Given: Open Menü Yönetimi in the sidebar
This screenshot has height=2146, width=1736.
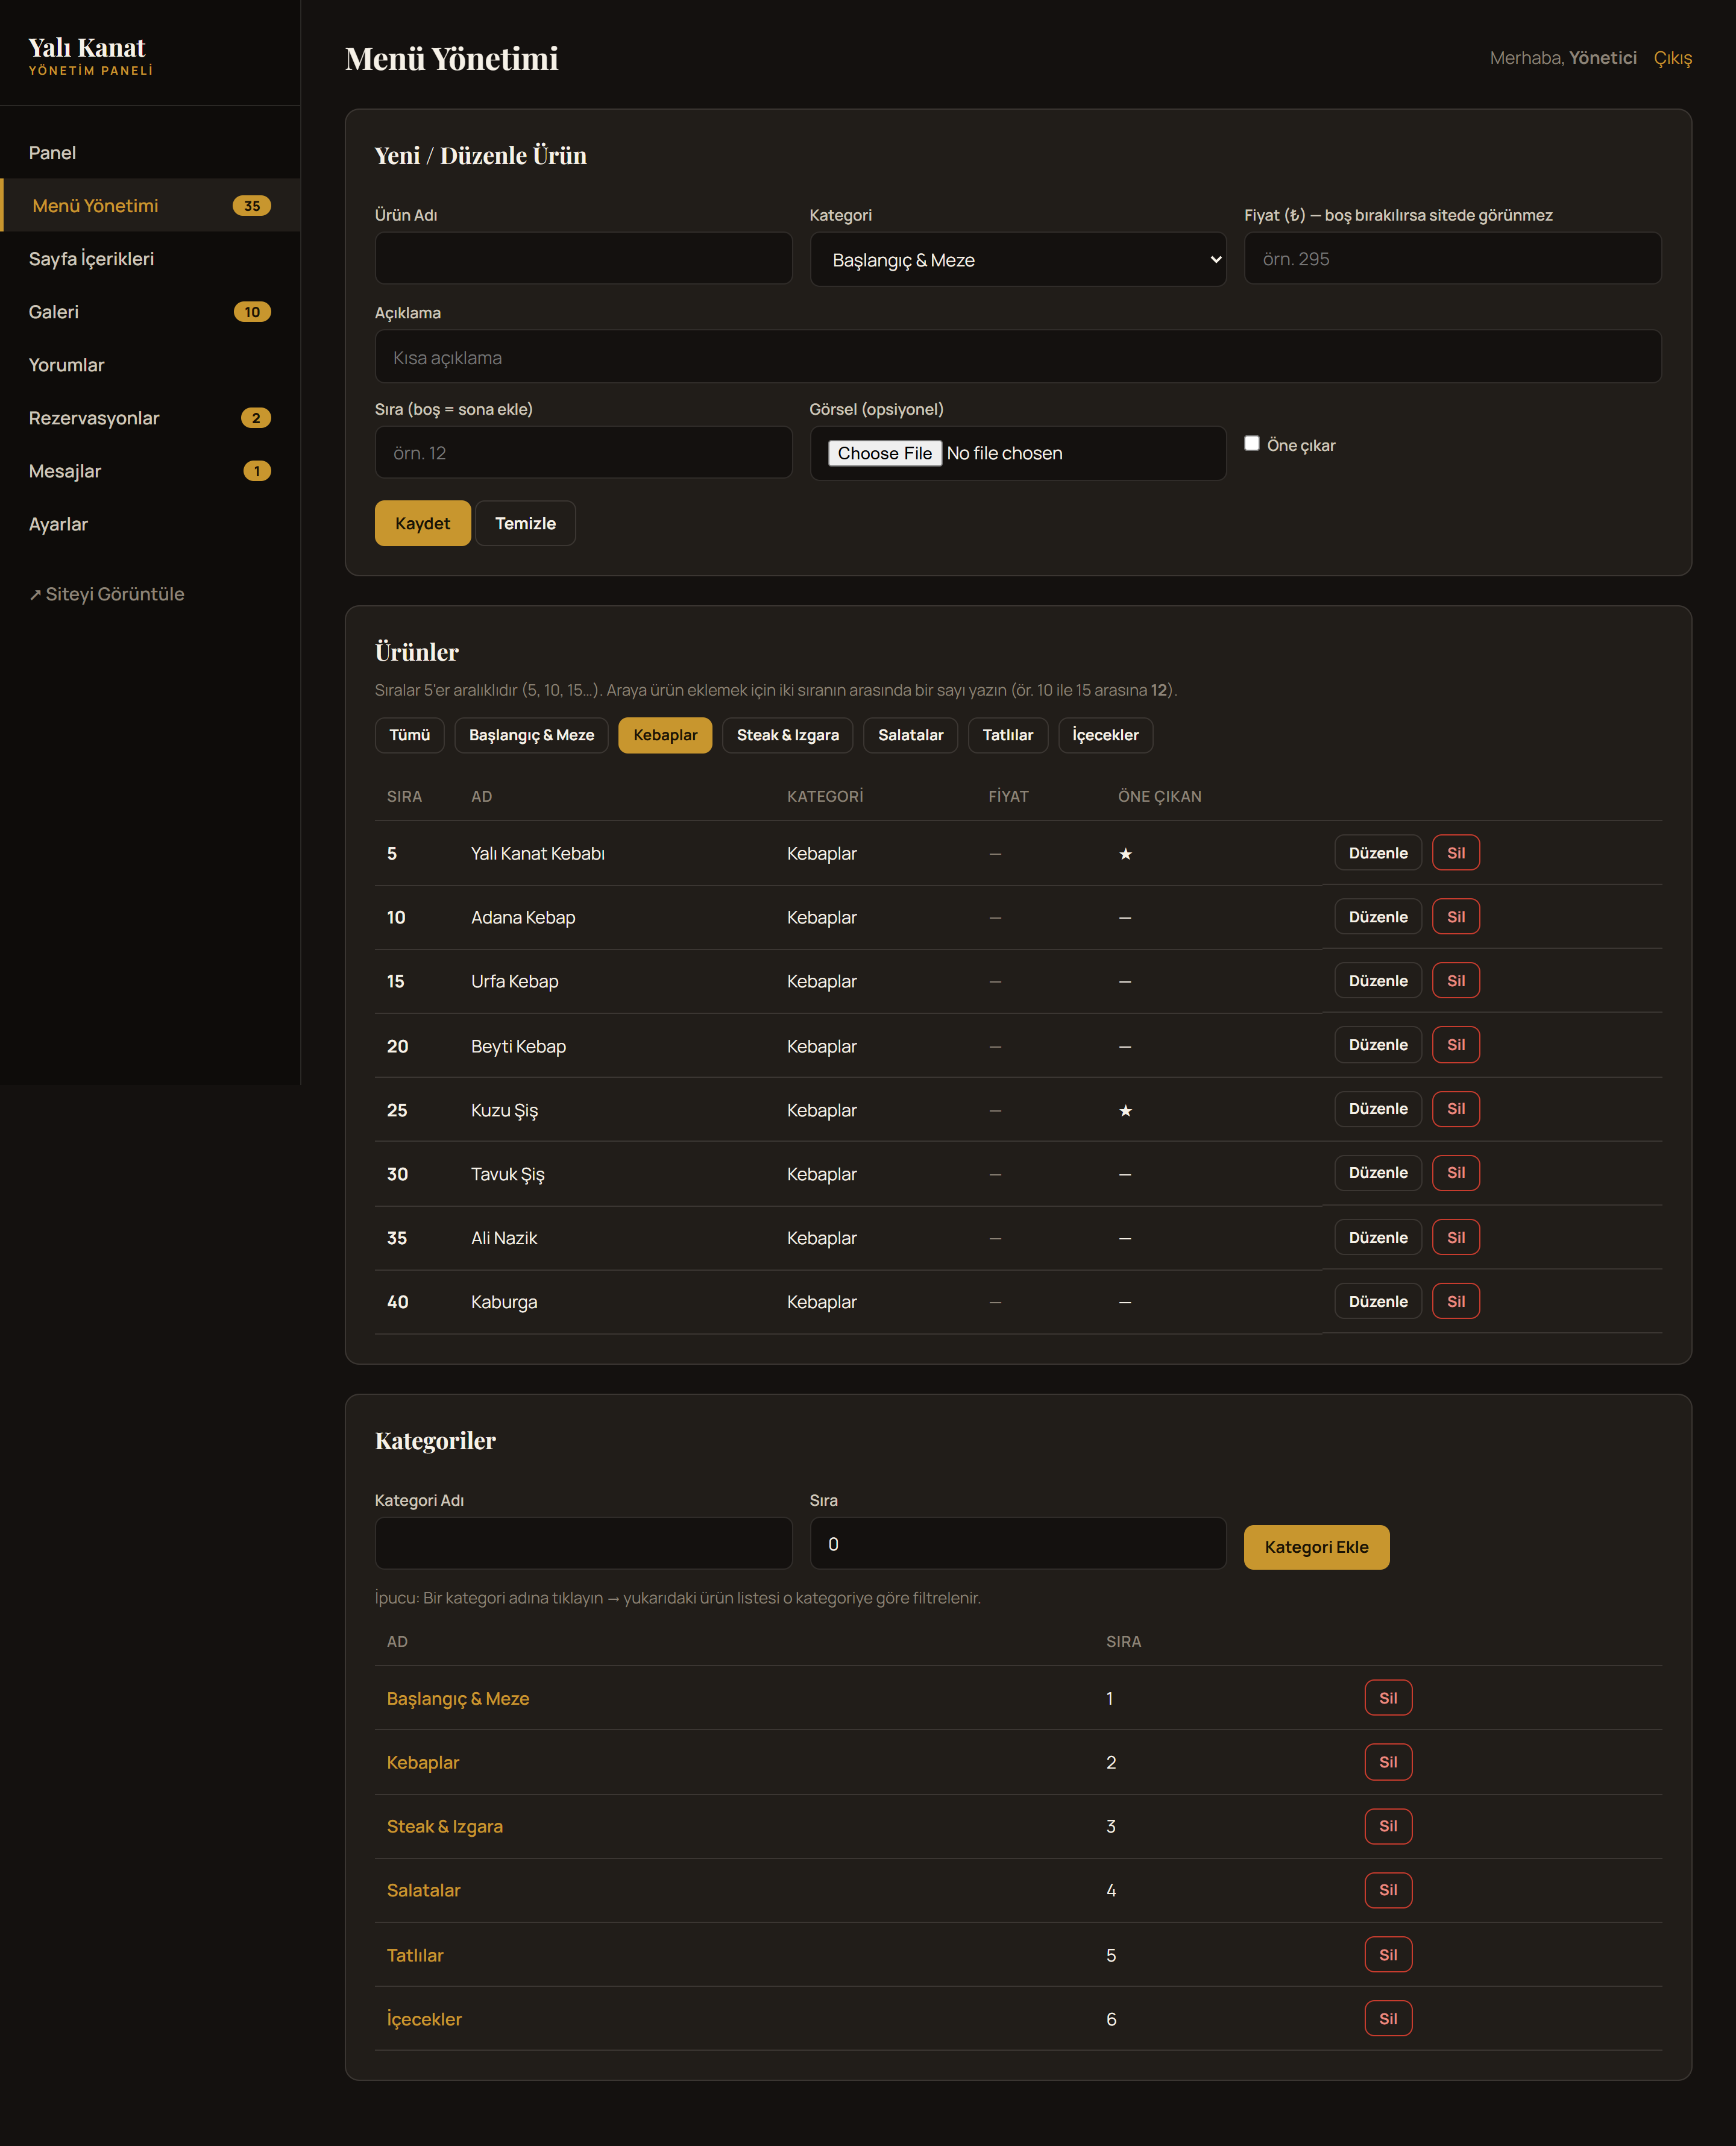Looking at the screenshot, I should pos(150,206).
